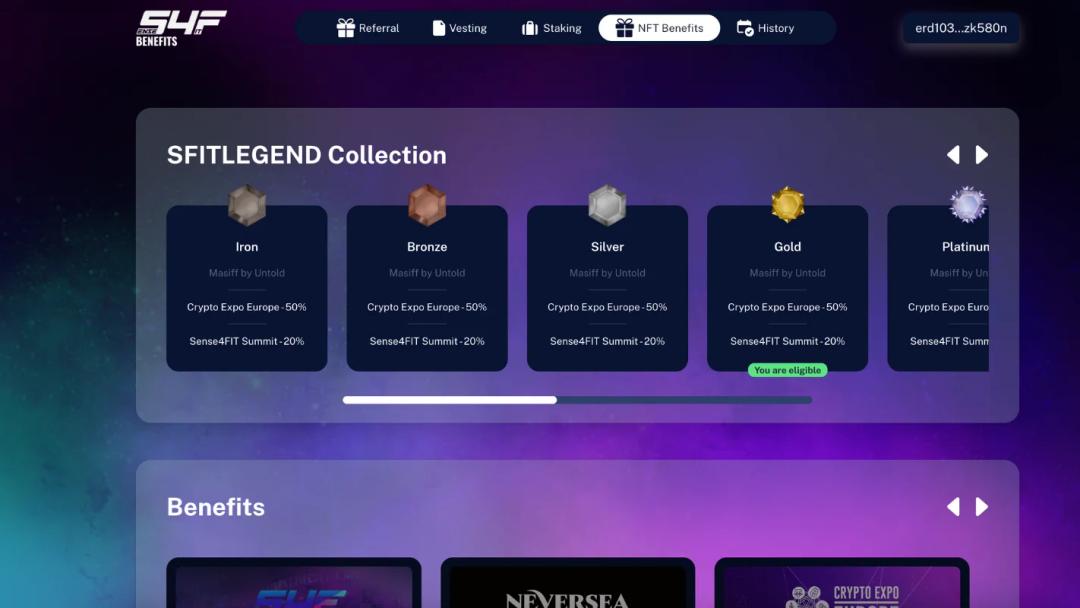
Task: Go to next Benefits items
Action: (x=982, y=507)
